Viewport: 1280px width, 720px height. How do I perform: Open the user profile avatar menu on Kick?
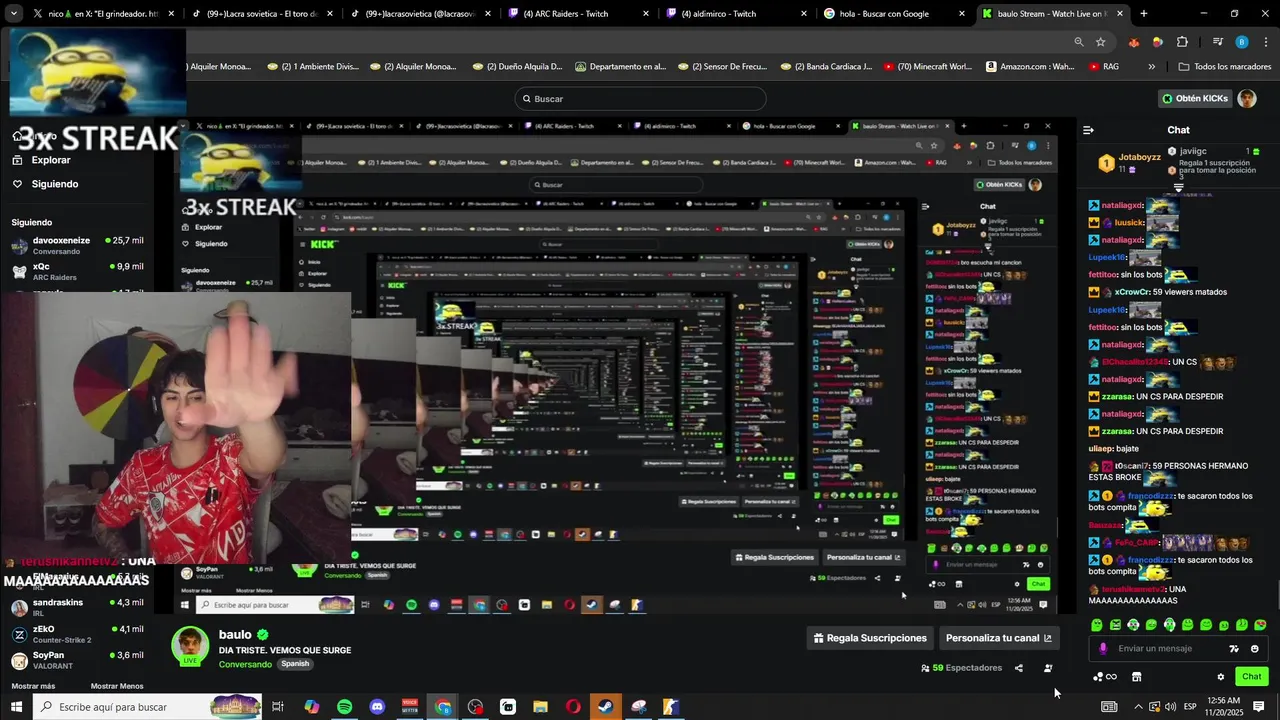1247,98
